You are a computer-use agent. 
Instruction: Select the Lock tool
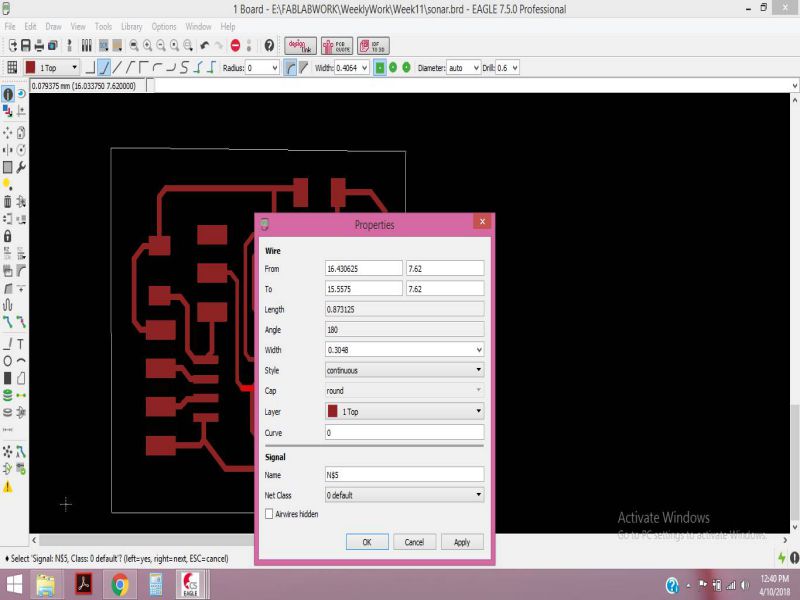click(x=8, y=236)
